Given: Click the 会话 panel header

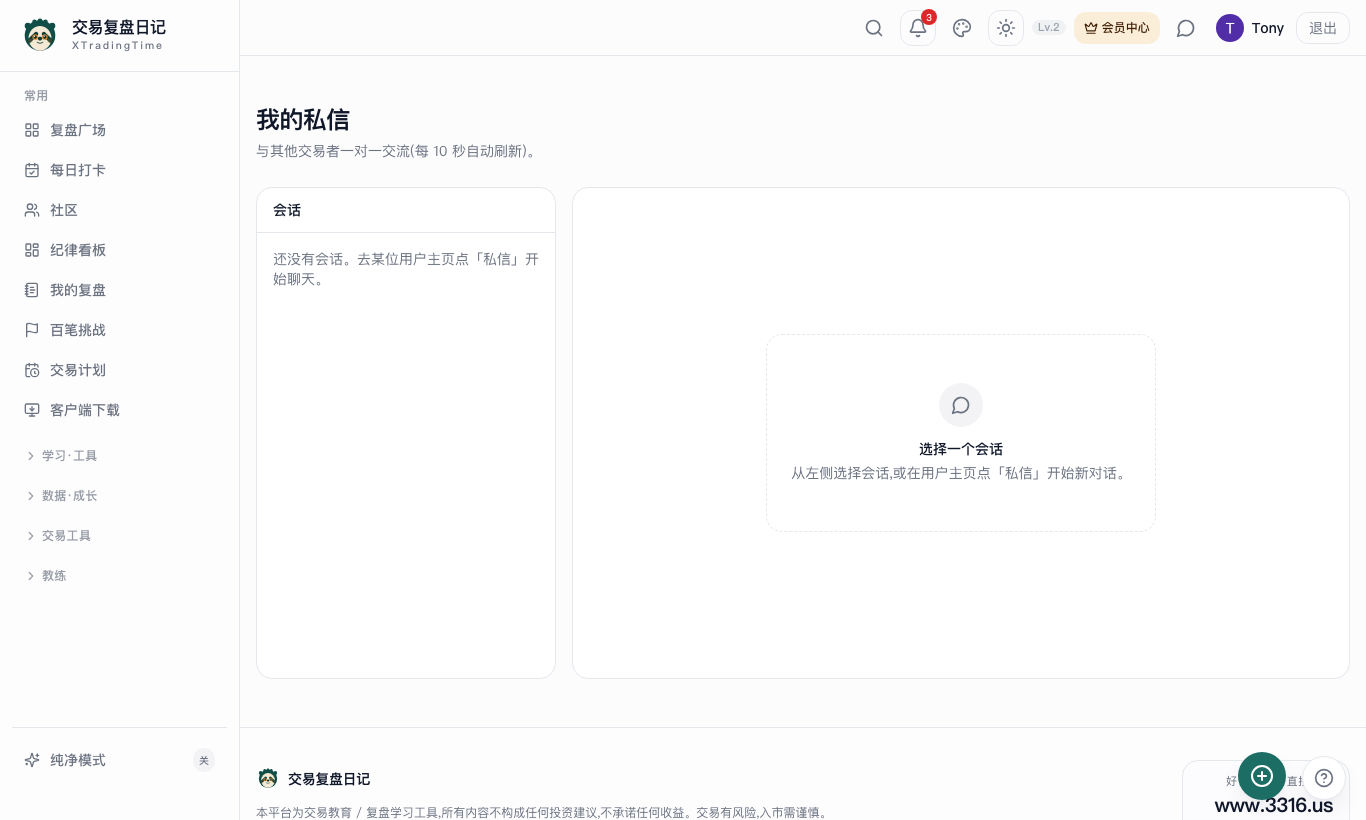Looking at the screenshot, I should 406,210.
